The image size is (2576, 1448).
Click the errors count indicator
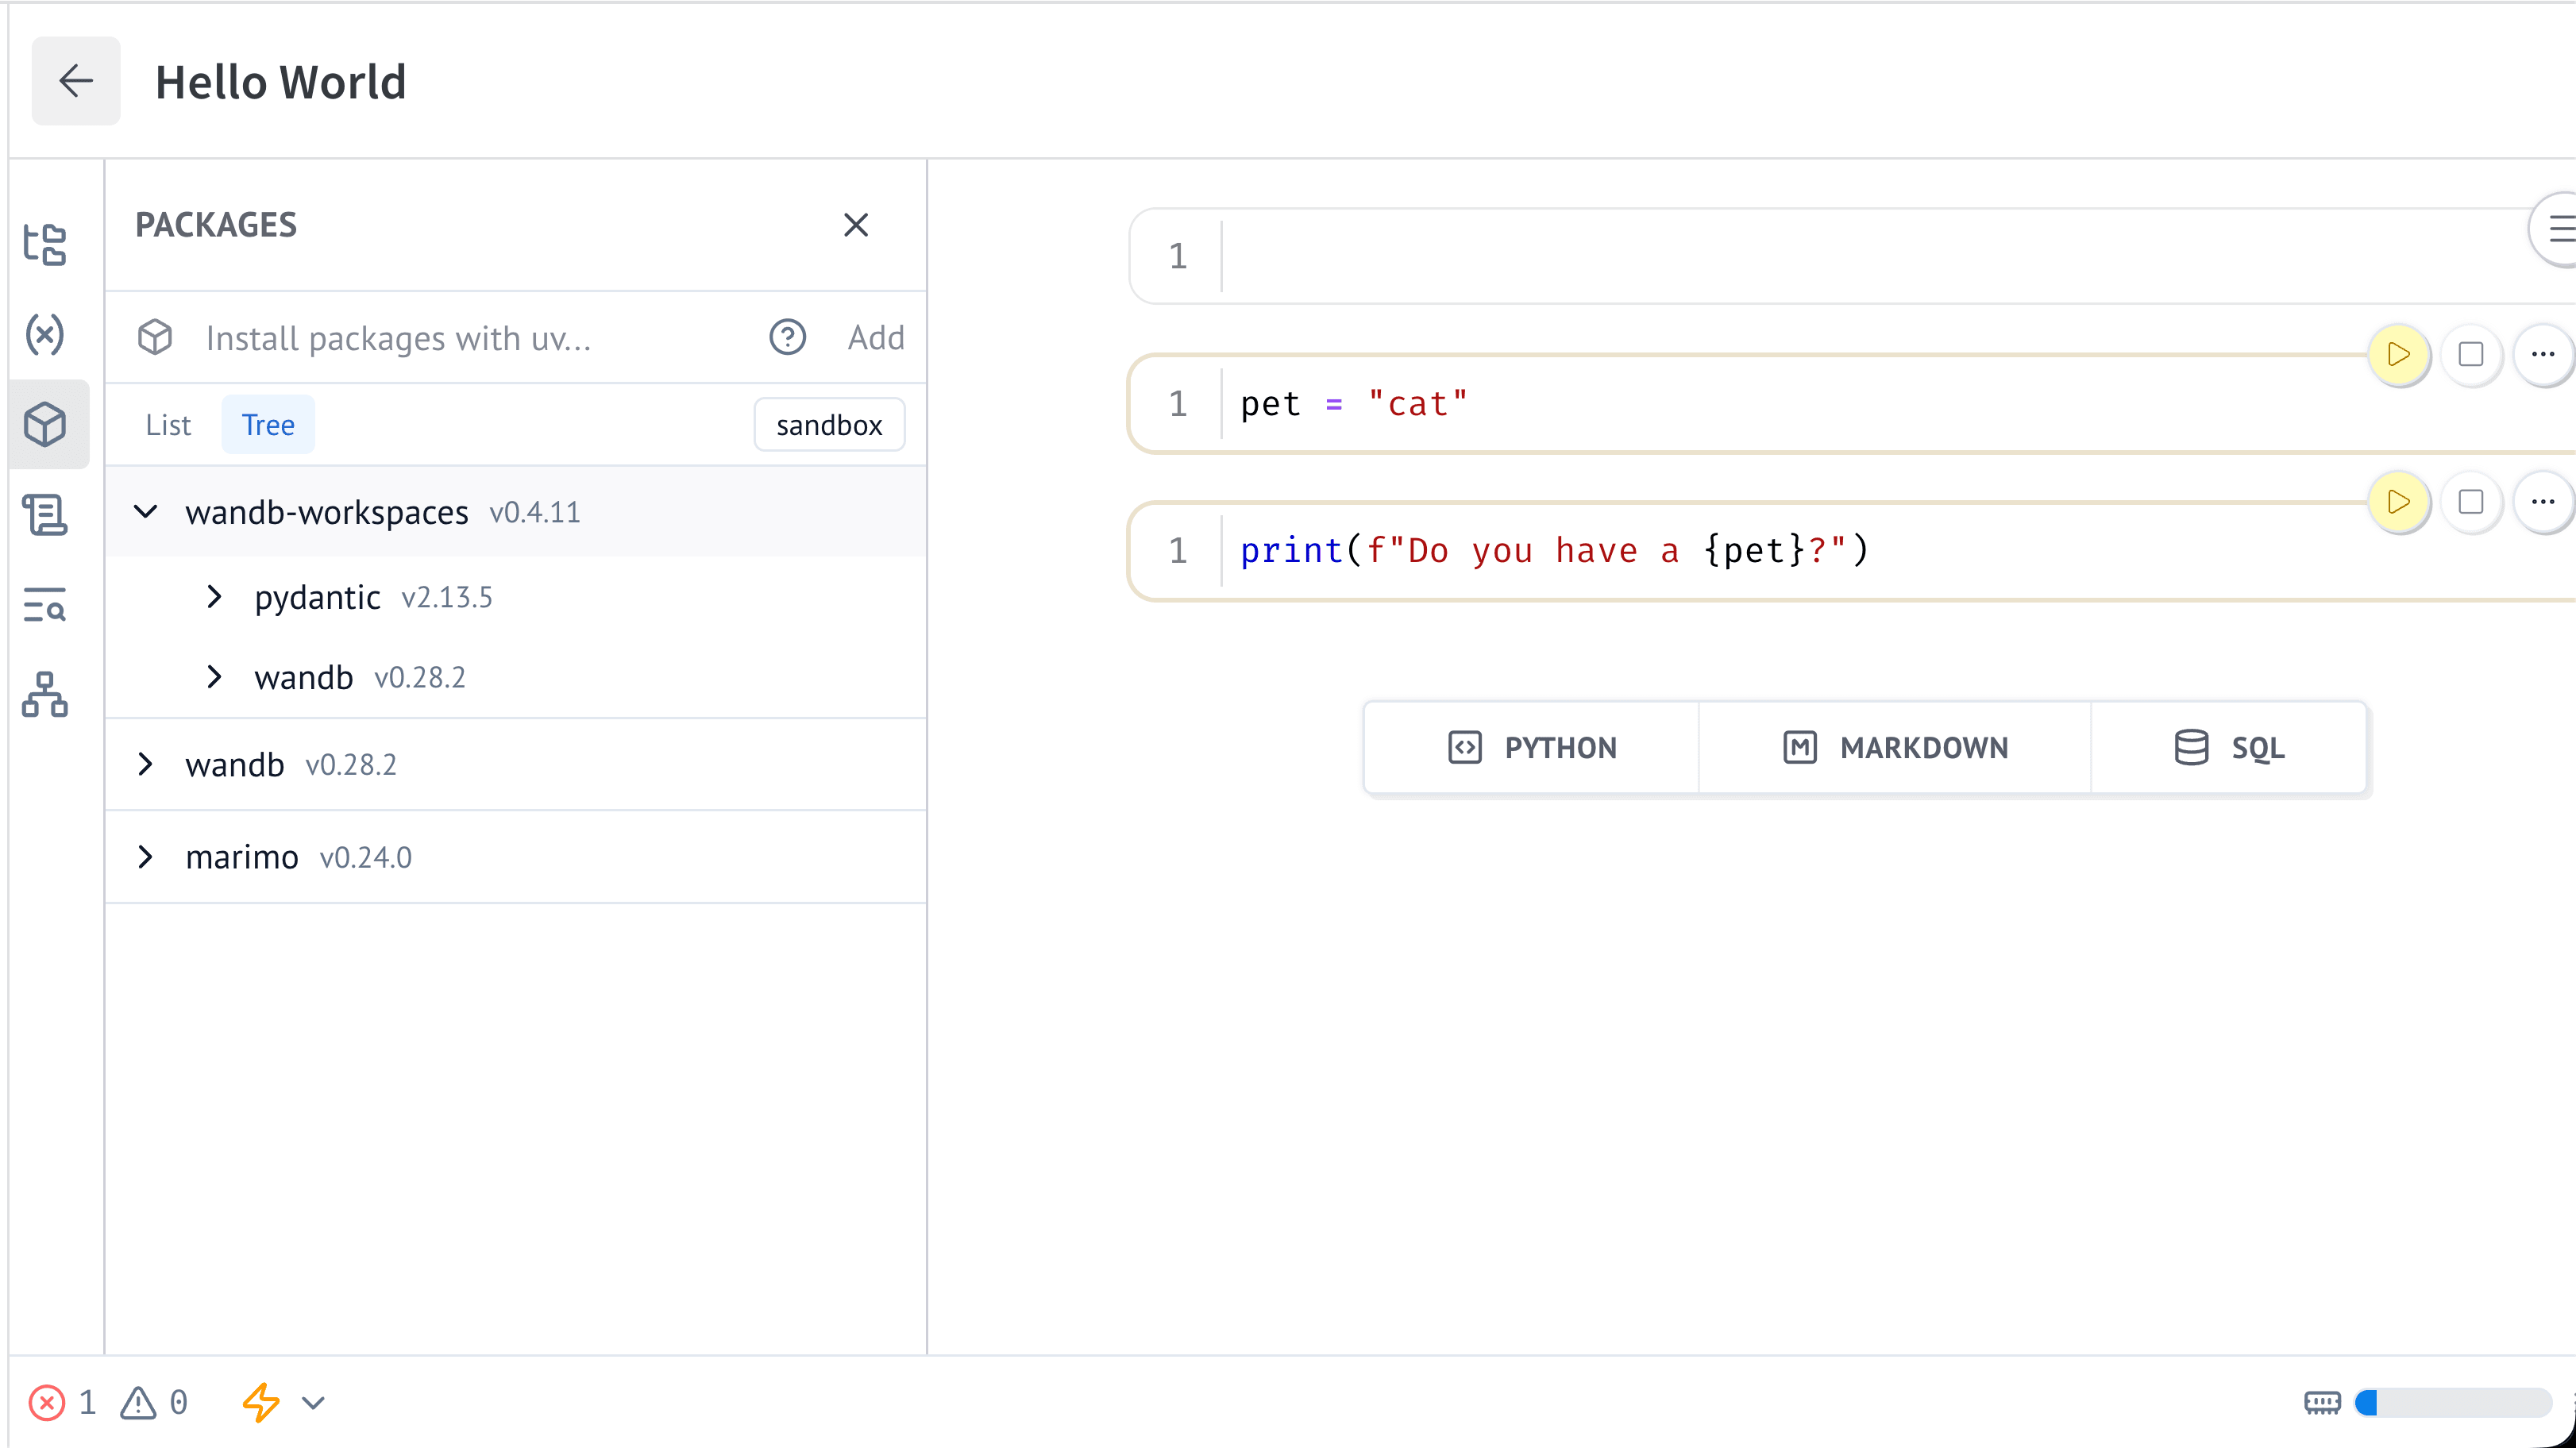coord(62,1403)
